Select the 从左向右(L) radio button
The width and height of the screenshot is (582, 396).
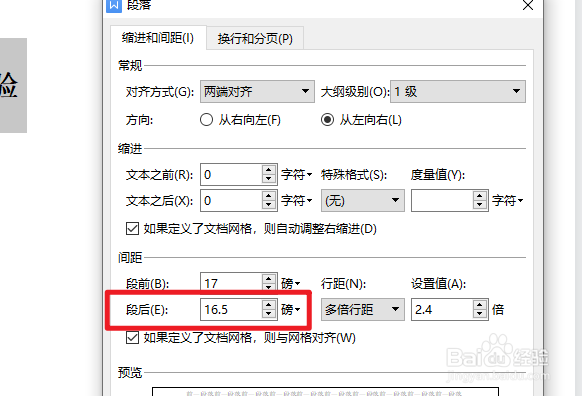(327, 120)
